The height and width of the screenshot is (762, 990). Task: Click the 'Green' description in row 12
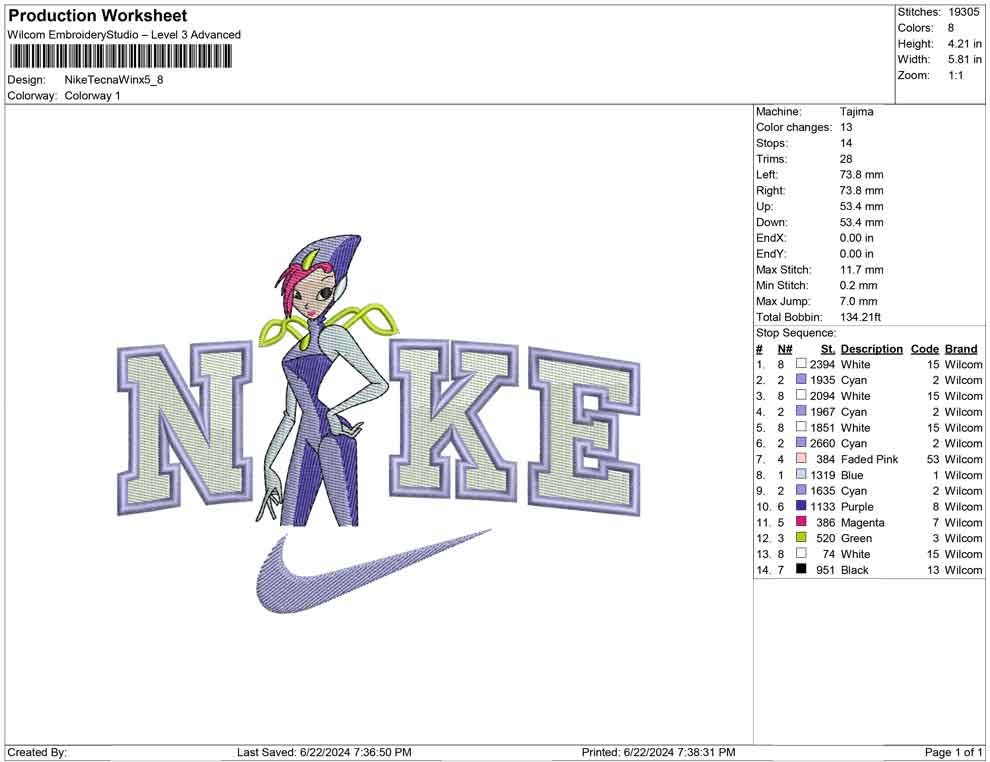[x=856, y=538]
